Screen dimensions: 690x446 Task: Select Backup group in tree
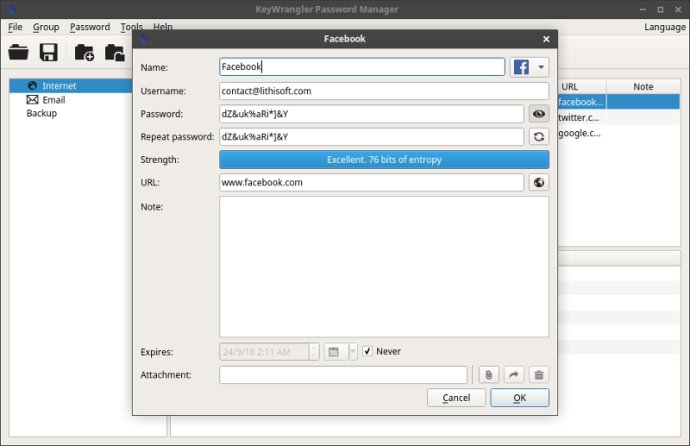click(x=41, y=113)
